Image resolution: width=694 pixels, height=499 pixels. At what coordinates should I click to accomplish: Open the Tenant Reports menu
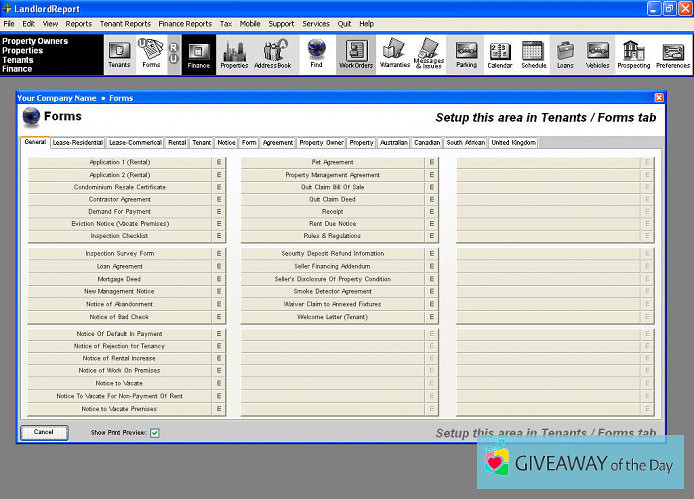pyautogui.click(x=125, y=23)
